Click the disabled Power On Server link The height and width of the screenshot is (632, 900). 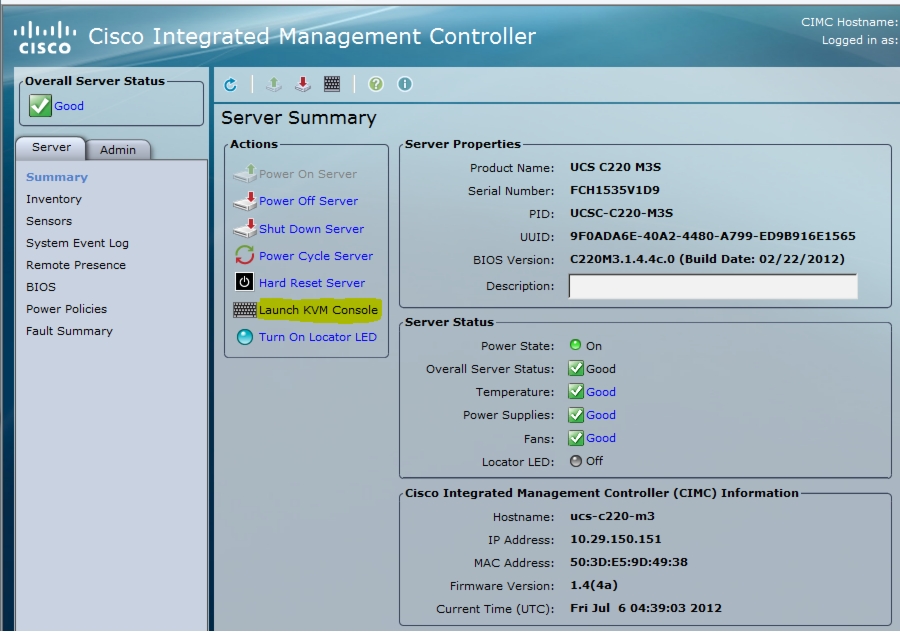(308, 174)
